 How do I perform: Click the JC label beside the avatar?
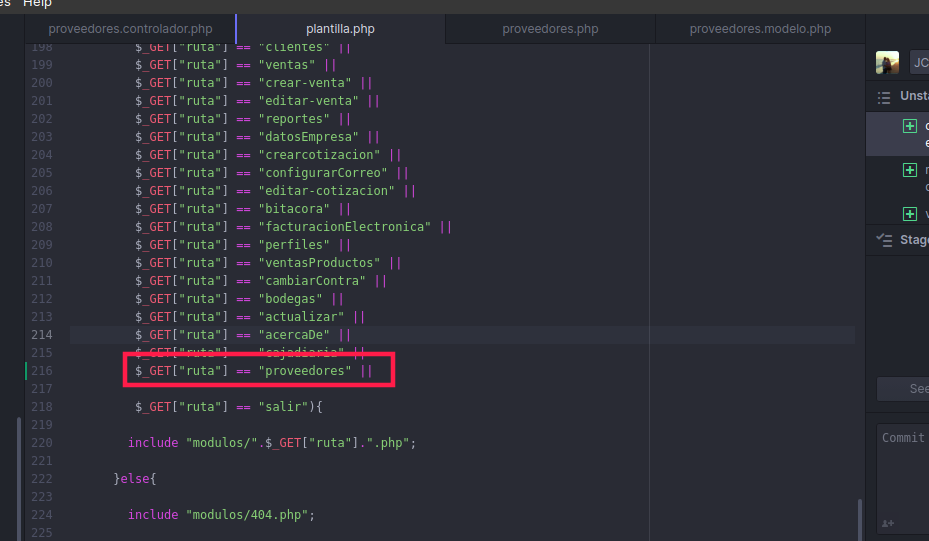(x=918, y=63)
